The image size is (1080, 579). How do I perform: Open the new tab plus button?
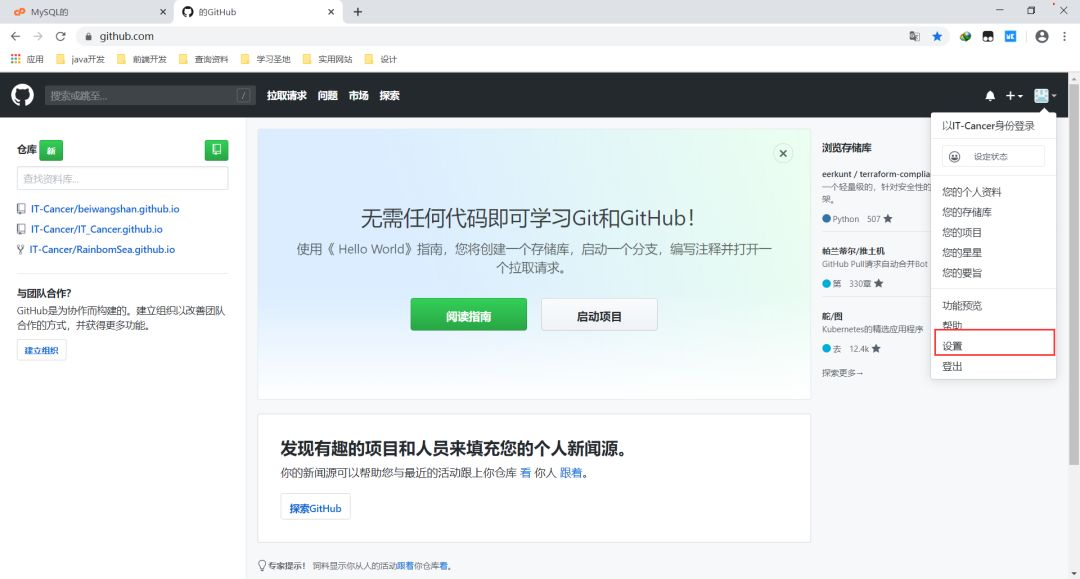pyautogui.click(x=357, y=12)
